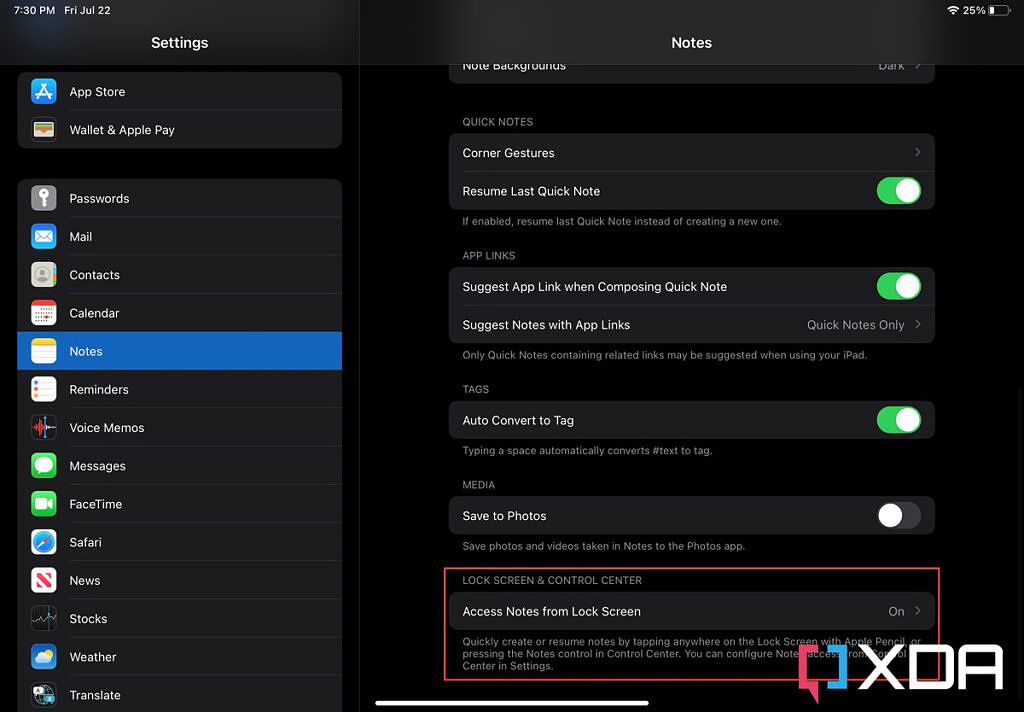Open Access Notes from Lock Screen setting

[691, 611]
